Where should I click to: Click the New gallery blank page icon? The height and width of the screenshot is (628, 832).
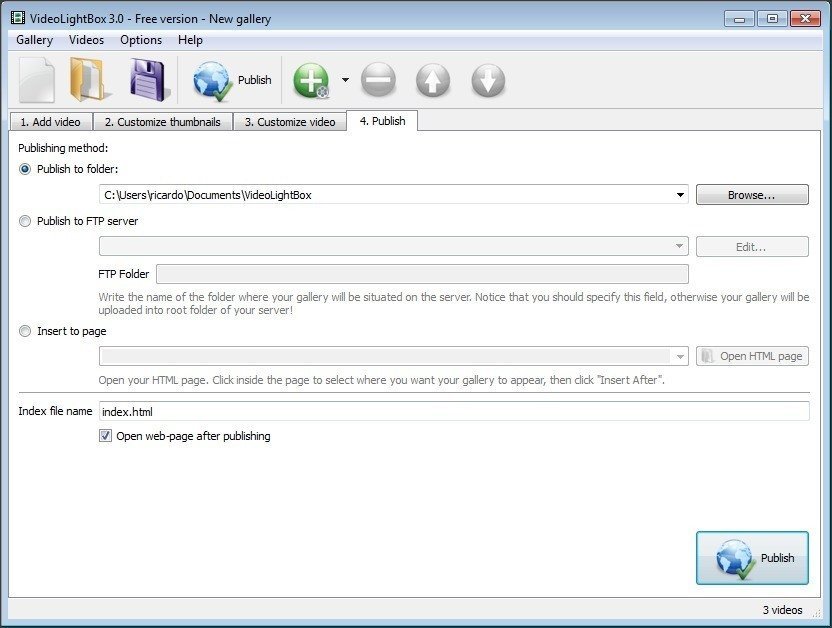(x=37, y=80)
